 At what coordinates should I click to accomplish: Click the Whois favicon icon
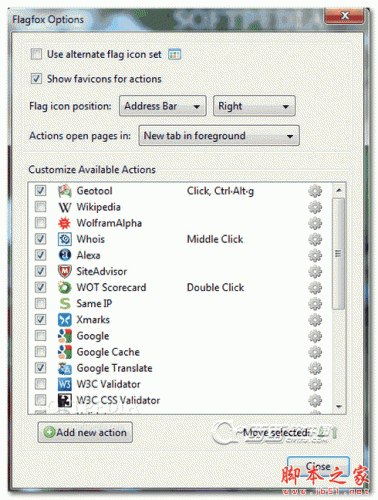point(64,239)
